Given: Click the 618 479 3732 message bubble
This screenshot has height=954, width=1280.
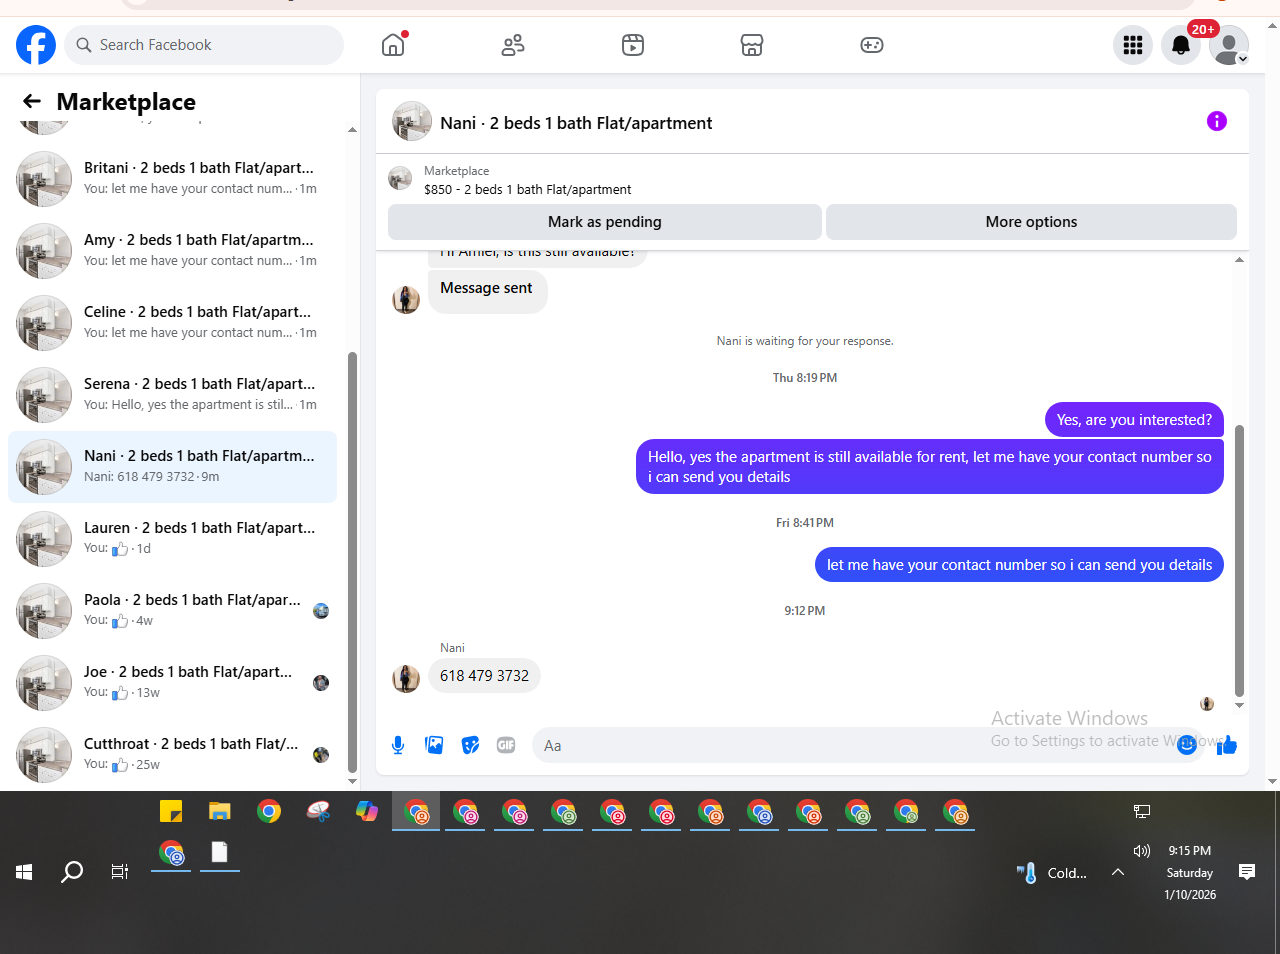Looking at the screenshot, I should (484, 676).
